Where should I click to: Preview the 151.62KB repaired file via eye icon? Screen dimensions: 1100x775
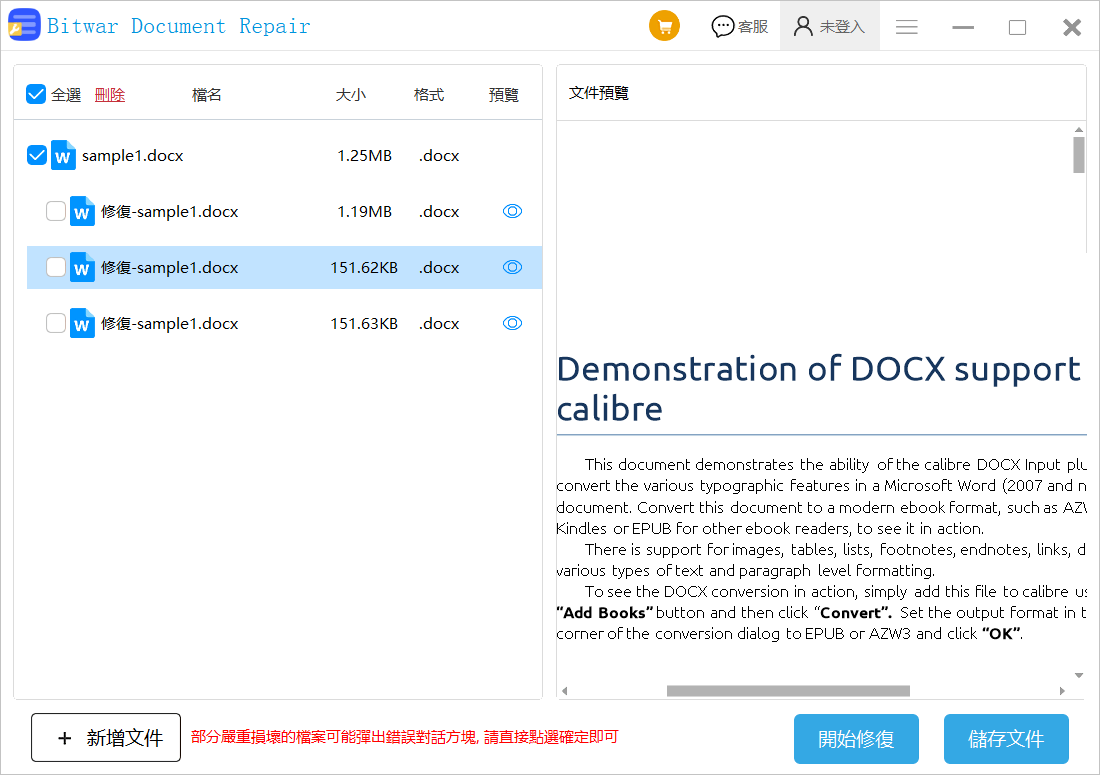coord(512,267)
